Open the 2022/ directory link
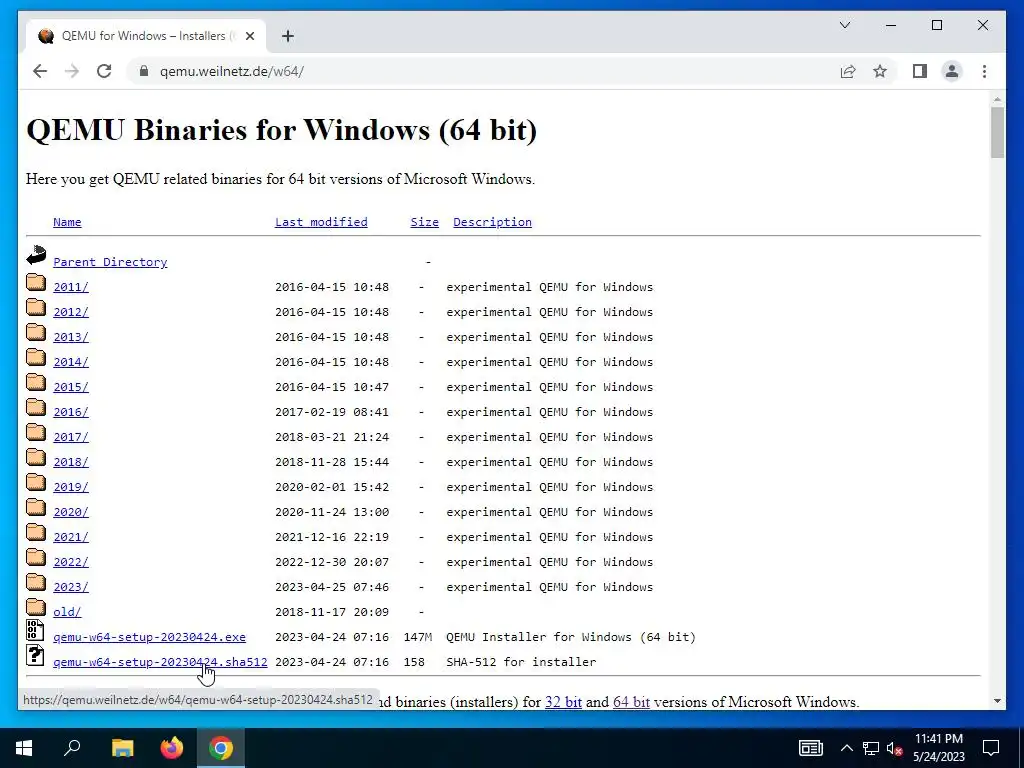 pos(71,562)
